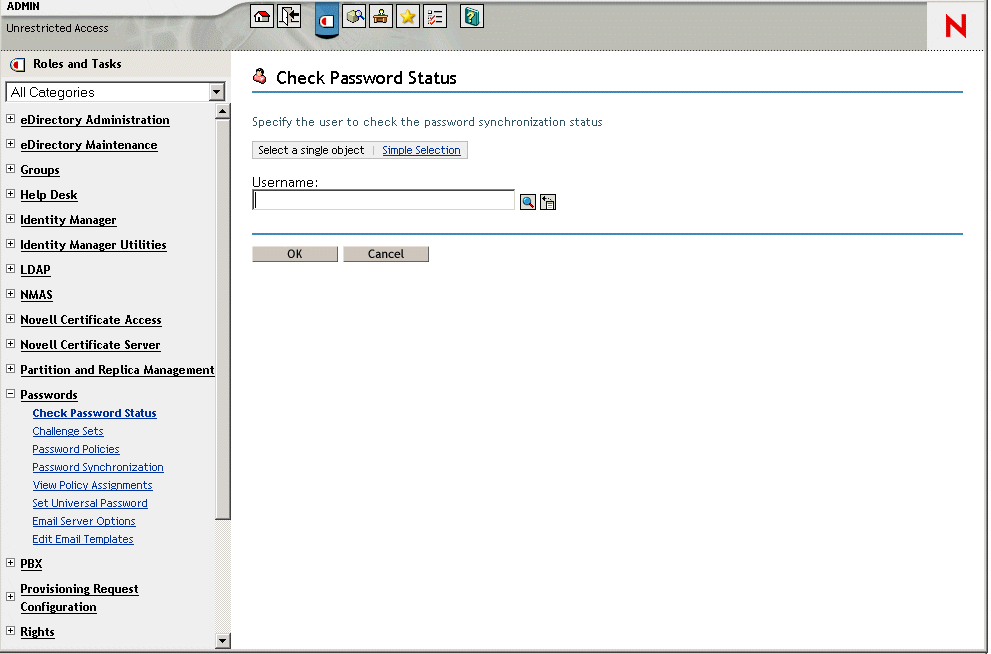This screenshot has height=654, width=991.
Task: Open the Configure desk icon
Action: pyautogui.click(x=380, y=16)
